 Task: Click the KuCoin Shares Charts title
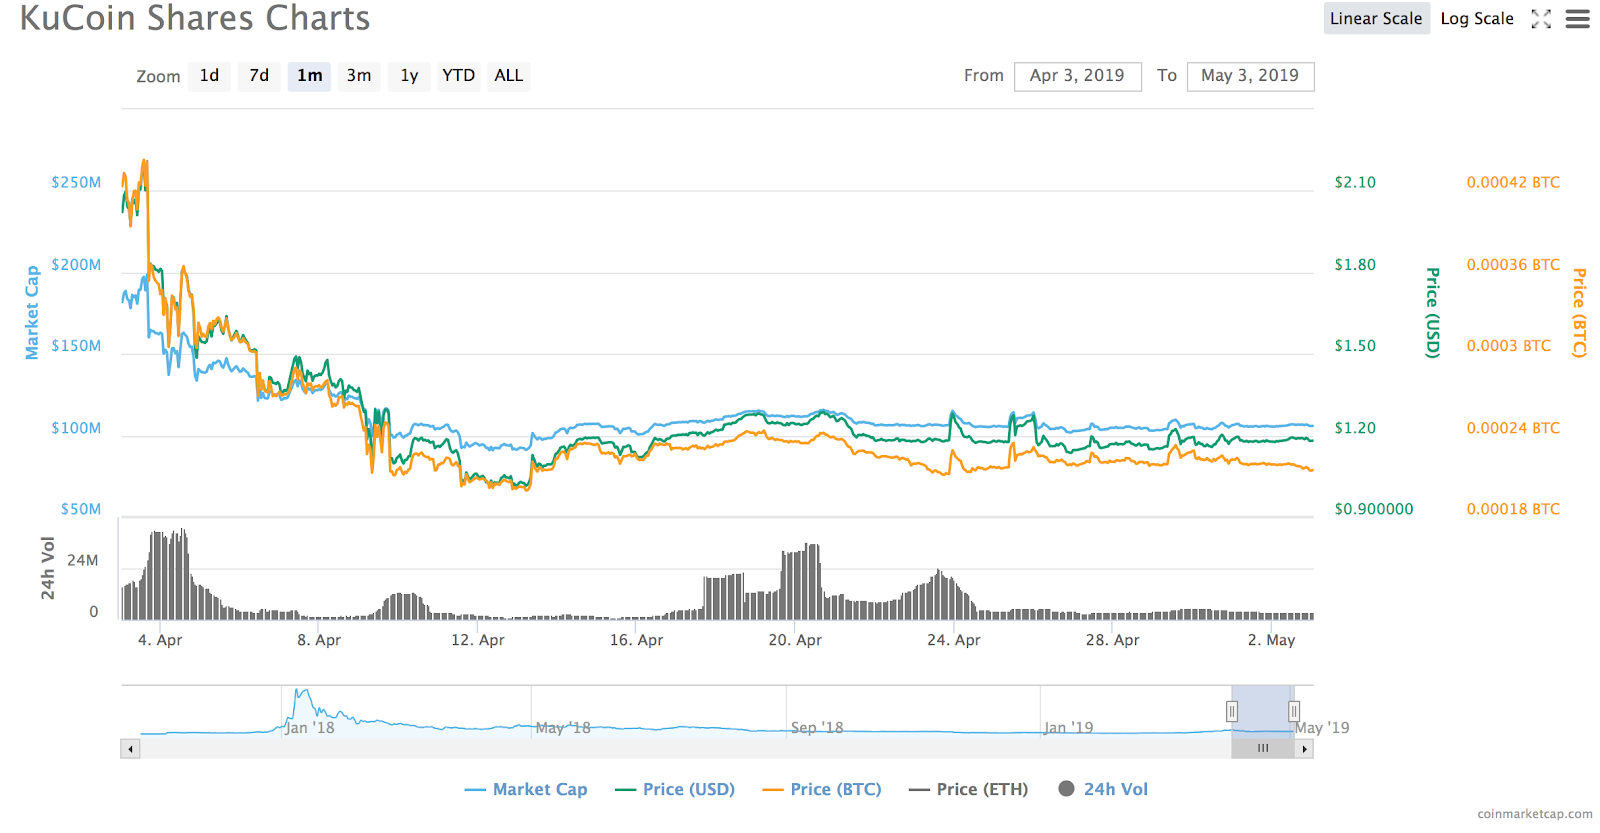(x=195, y=18)
